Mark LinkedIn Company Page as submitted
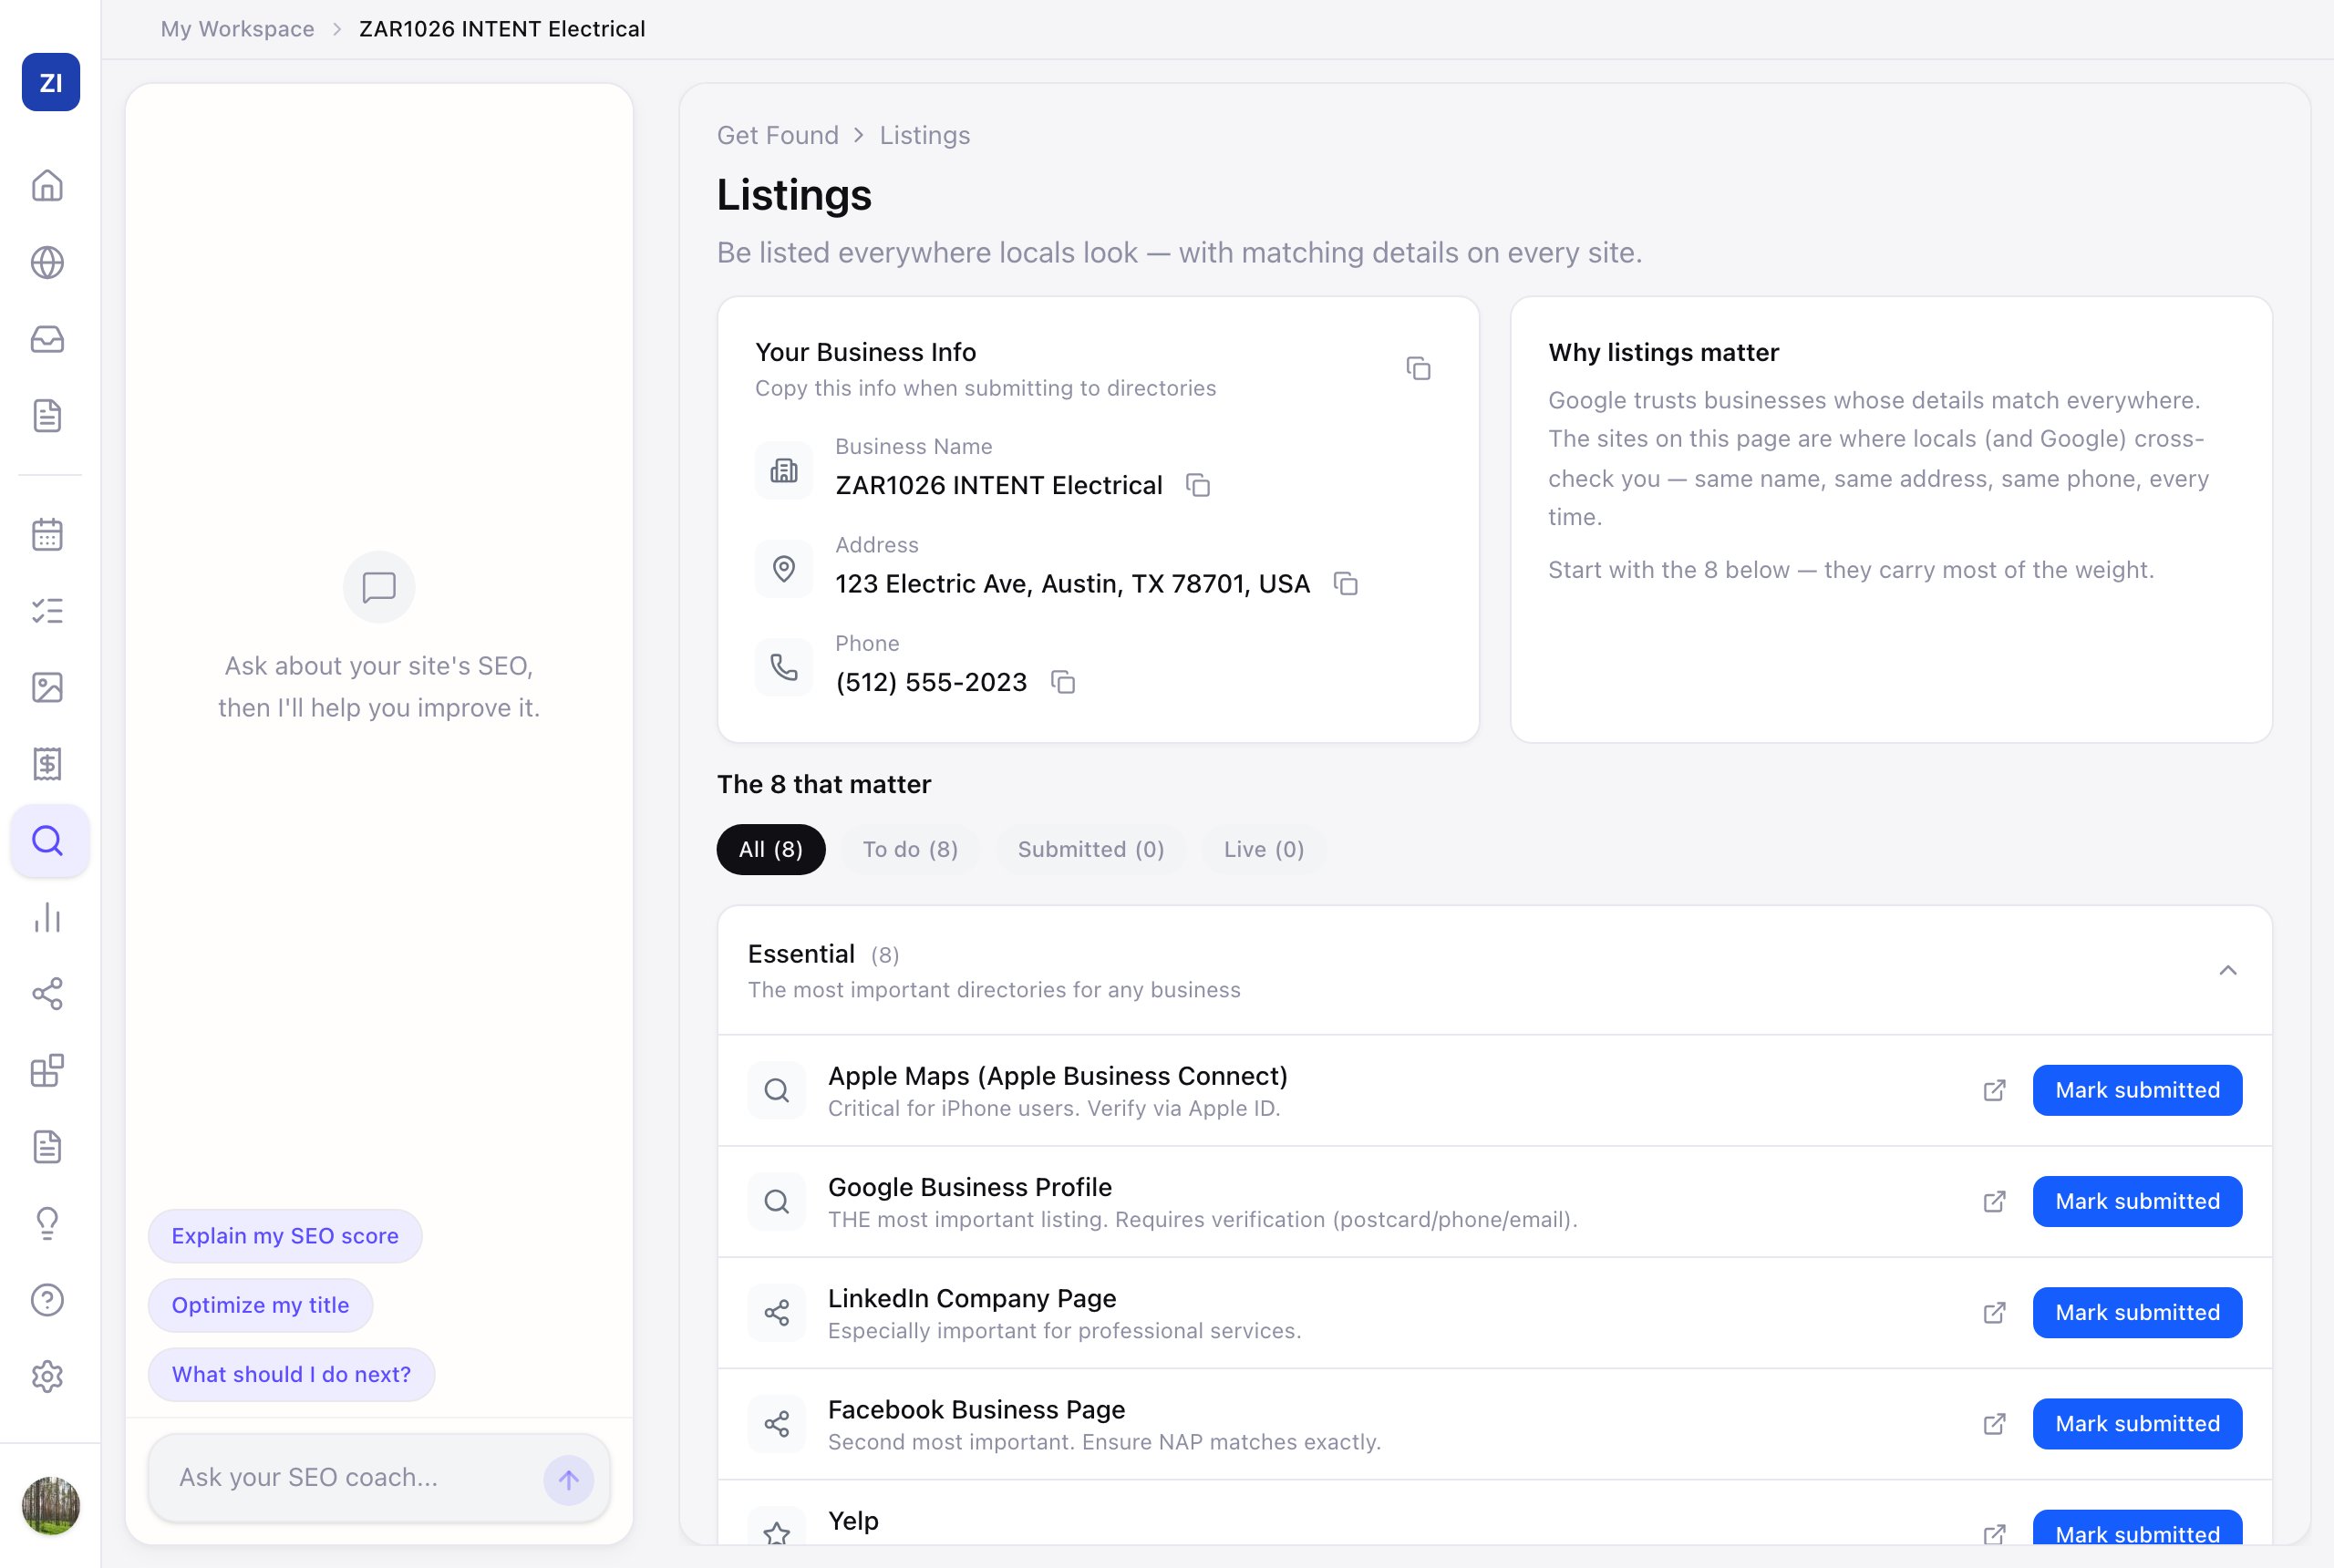 [x=2137, y=1312]
